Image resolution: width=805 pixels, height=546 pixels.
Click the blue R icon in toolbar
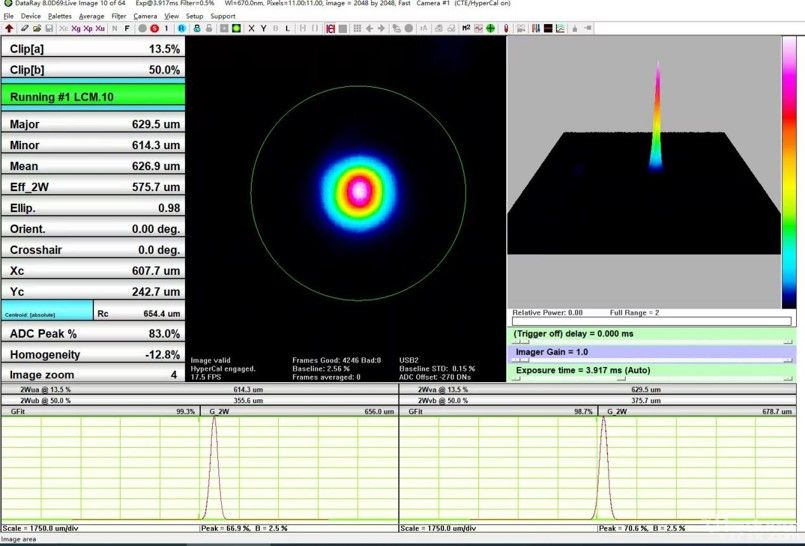[x=182, y=28]
